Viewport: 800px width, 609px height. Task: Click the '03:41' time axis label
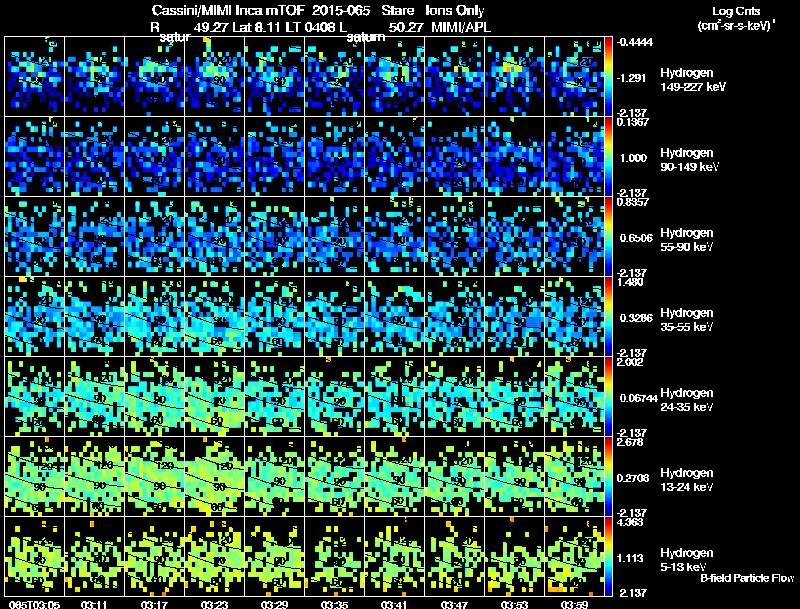(x=394, y=605)
